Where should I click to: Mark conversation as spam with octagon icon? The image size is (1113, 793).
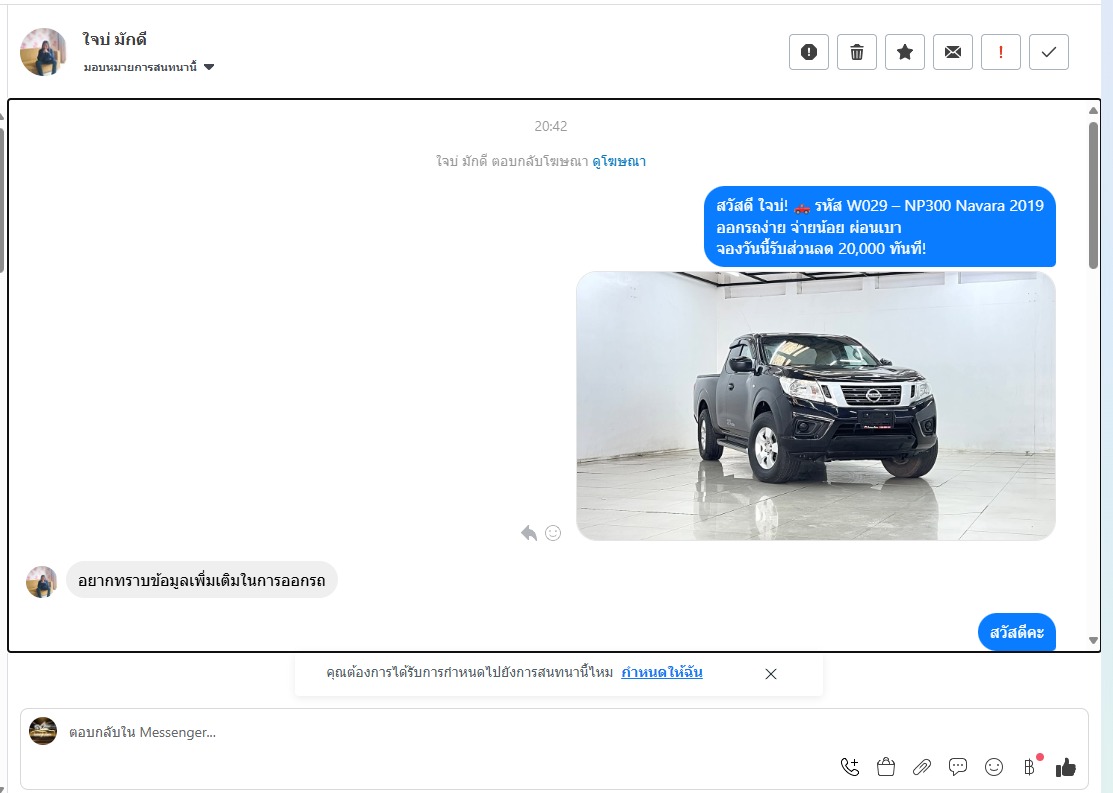point(809,52)
